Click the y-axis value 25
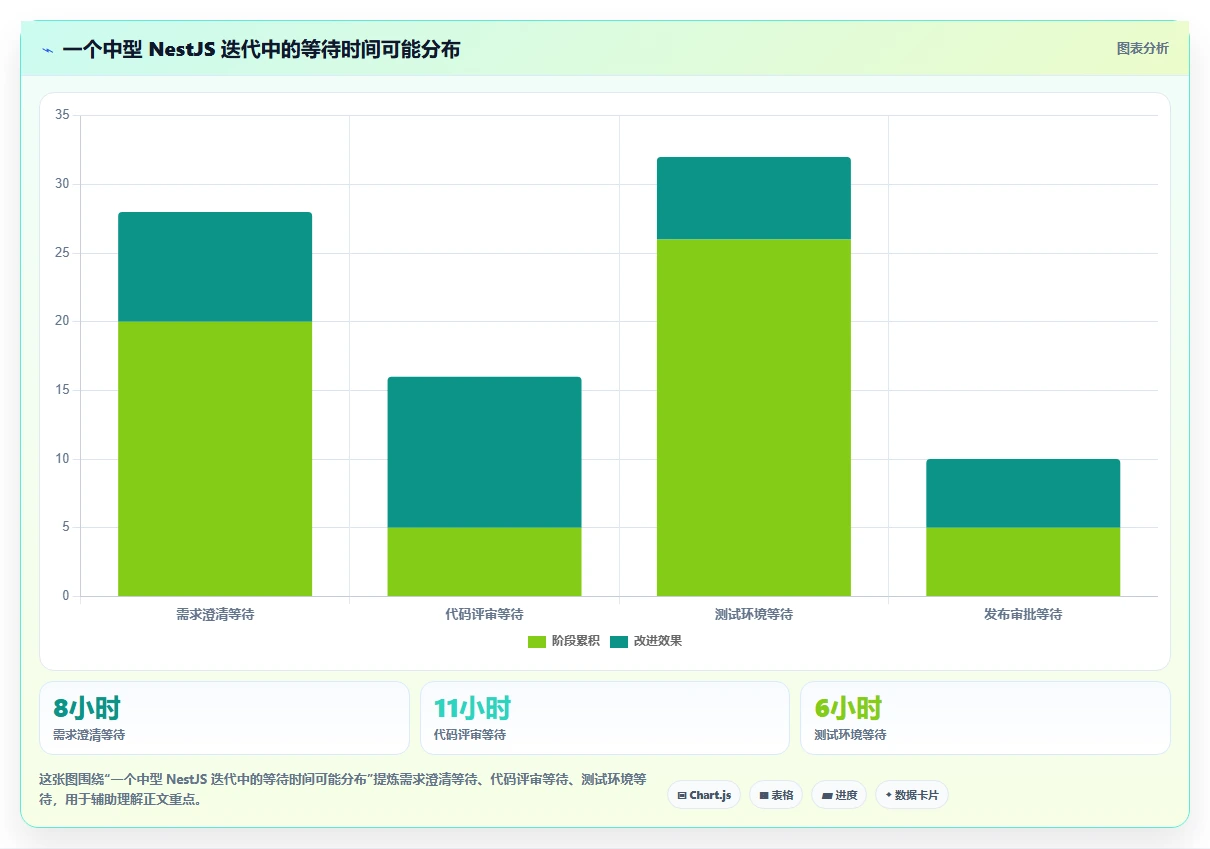Image resolution: width=1210 pixels, height=849 pixels. point(62,253)
